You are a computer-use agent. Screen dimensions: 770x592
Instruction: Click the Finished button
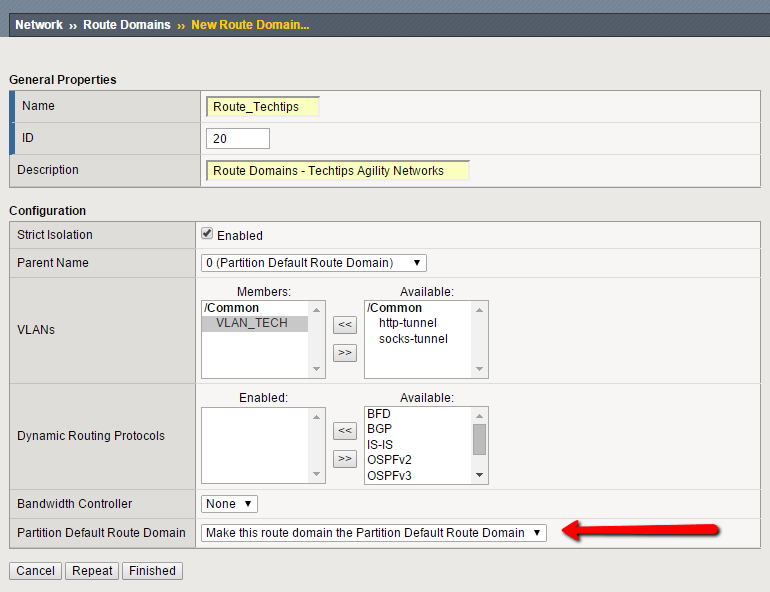152,571
